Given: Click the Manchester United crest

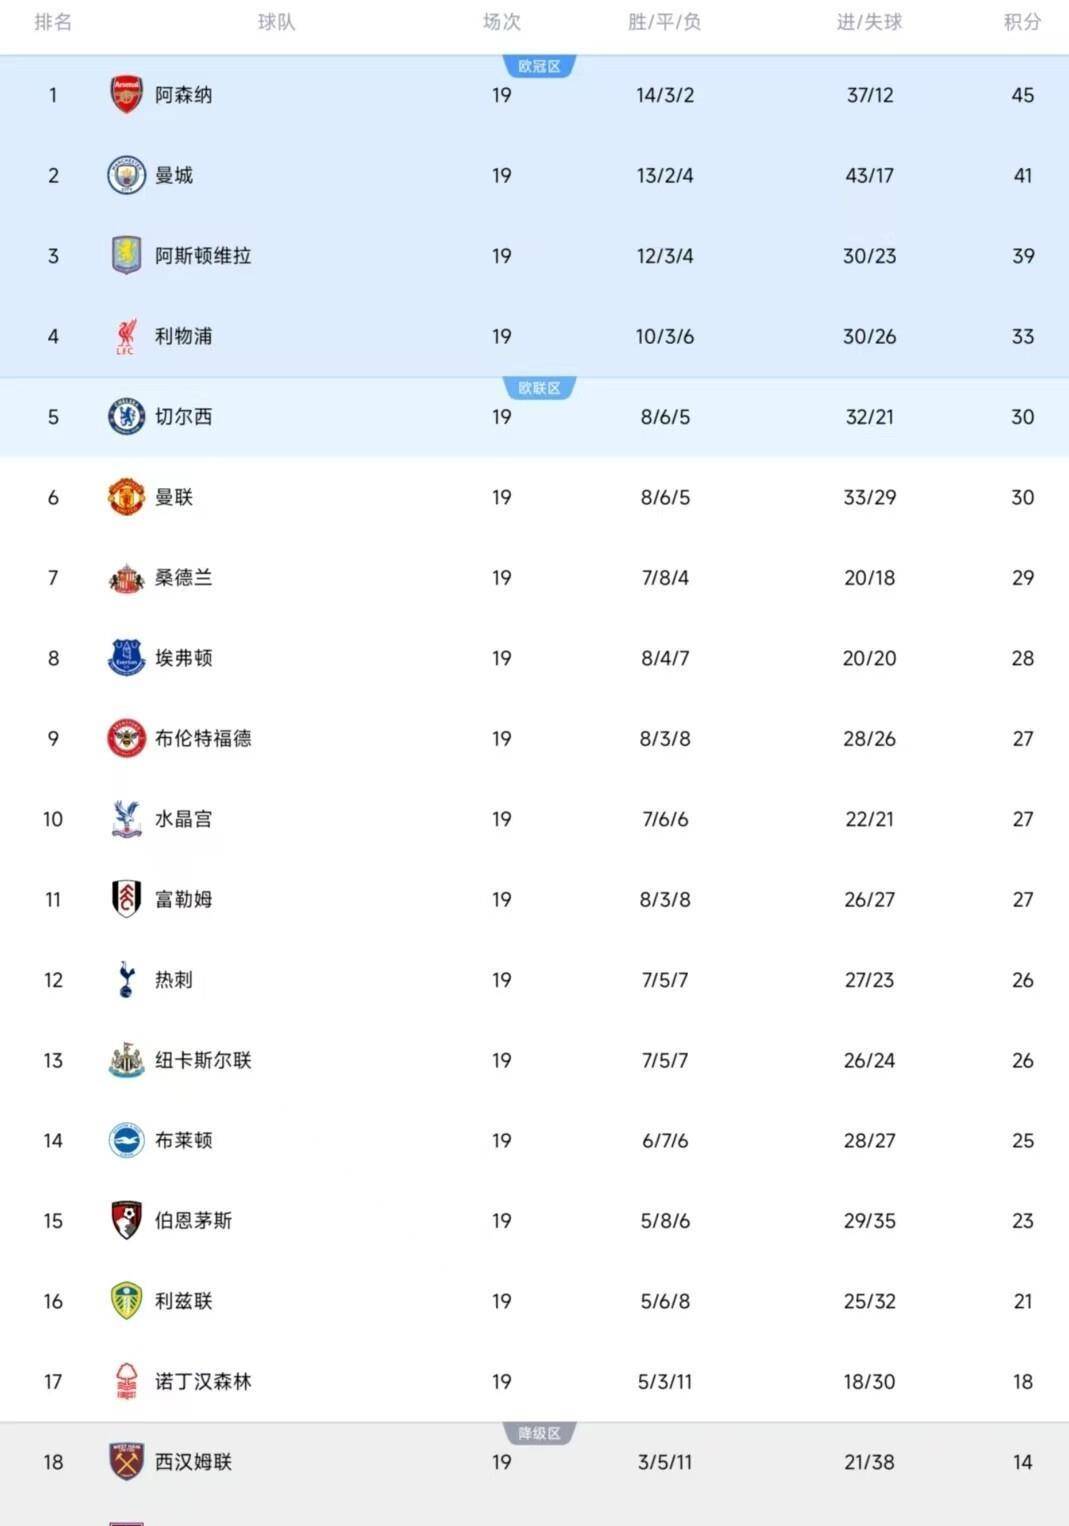Looking at the screenshot, I should tap(126, 497).
